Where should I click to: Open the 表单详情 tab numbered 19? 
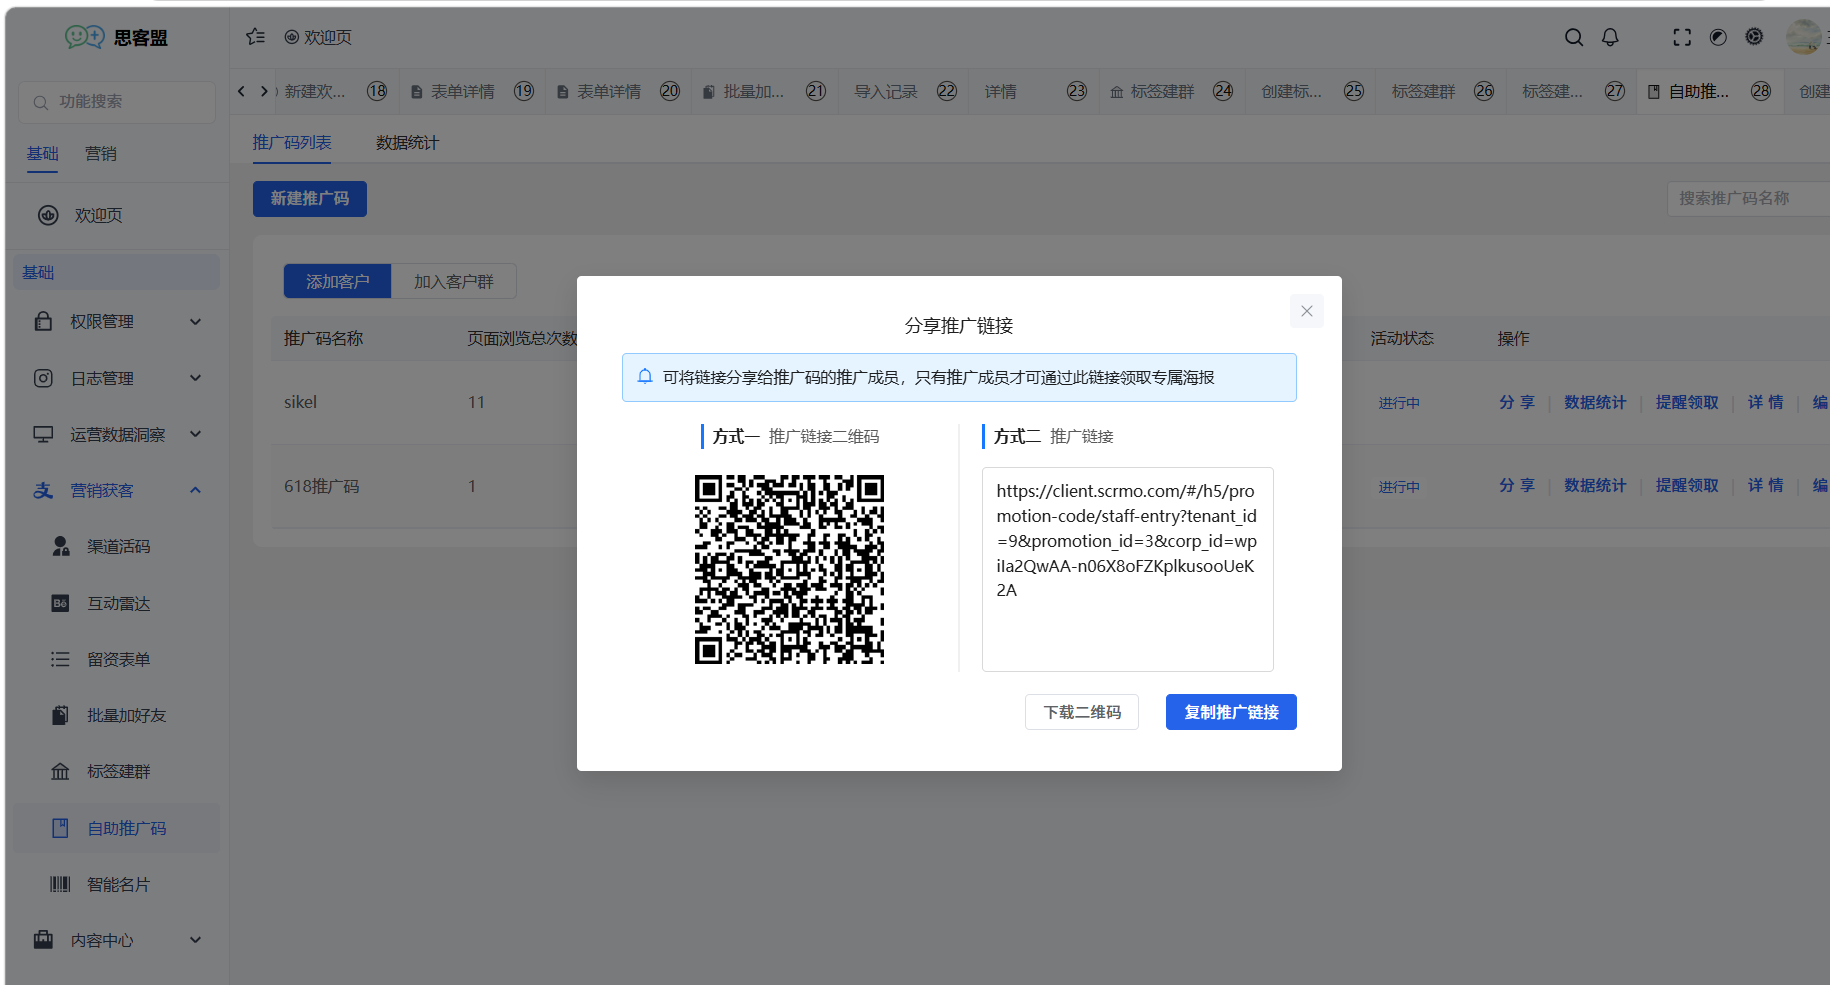(471, 91)
